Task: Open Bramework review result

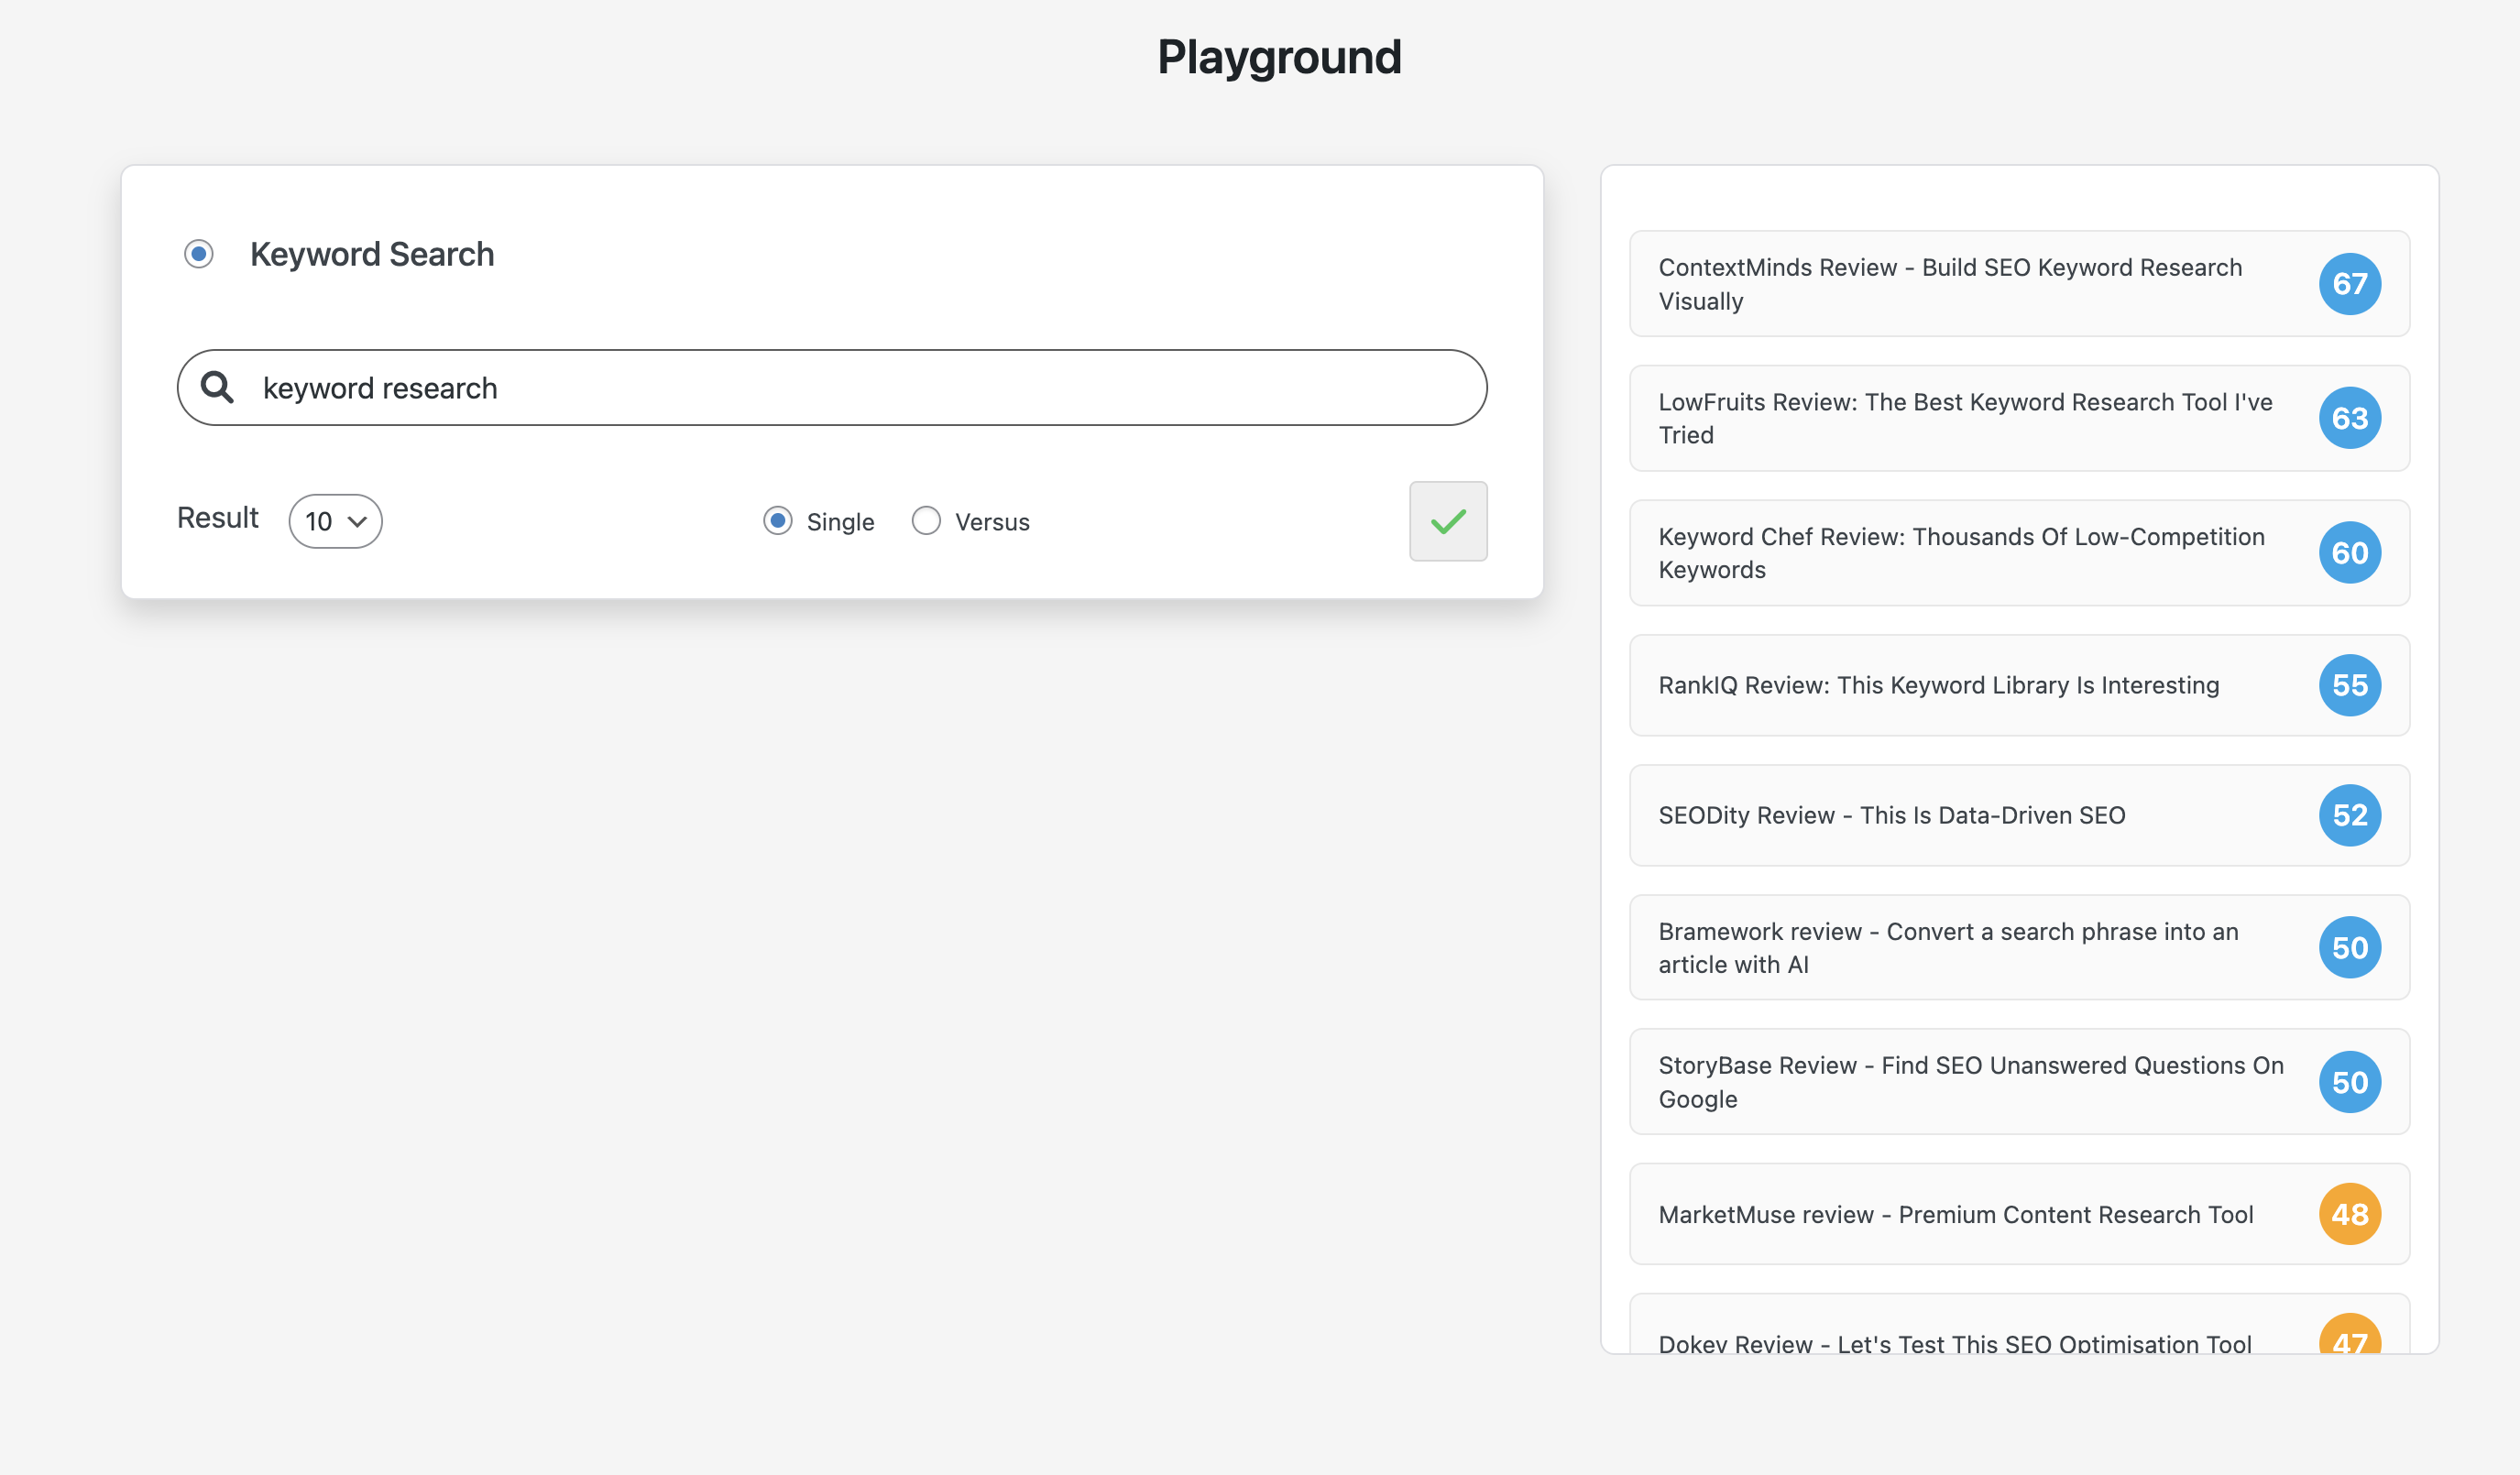Action: [x=2019, y=948]
